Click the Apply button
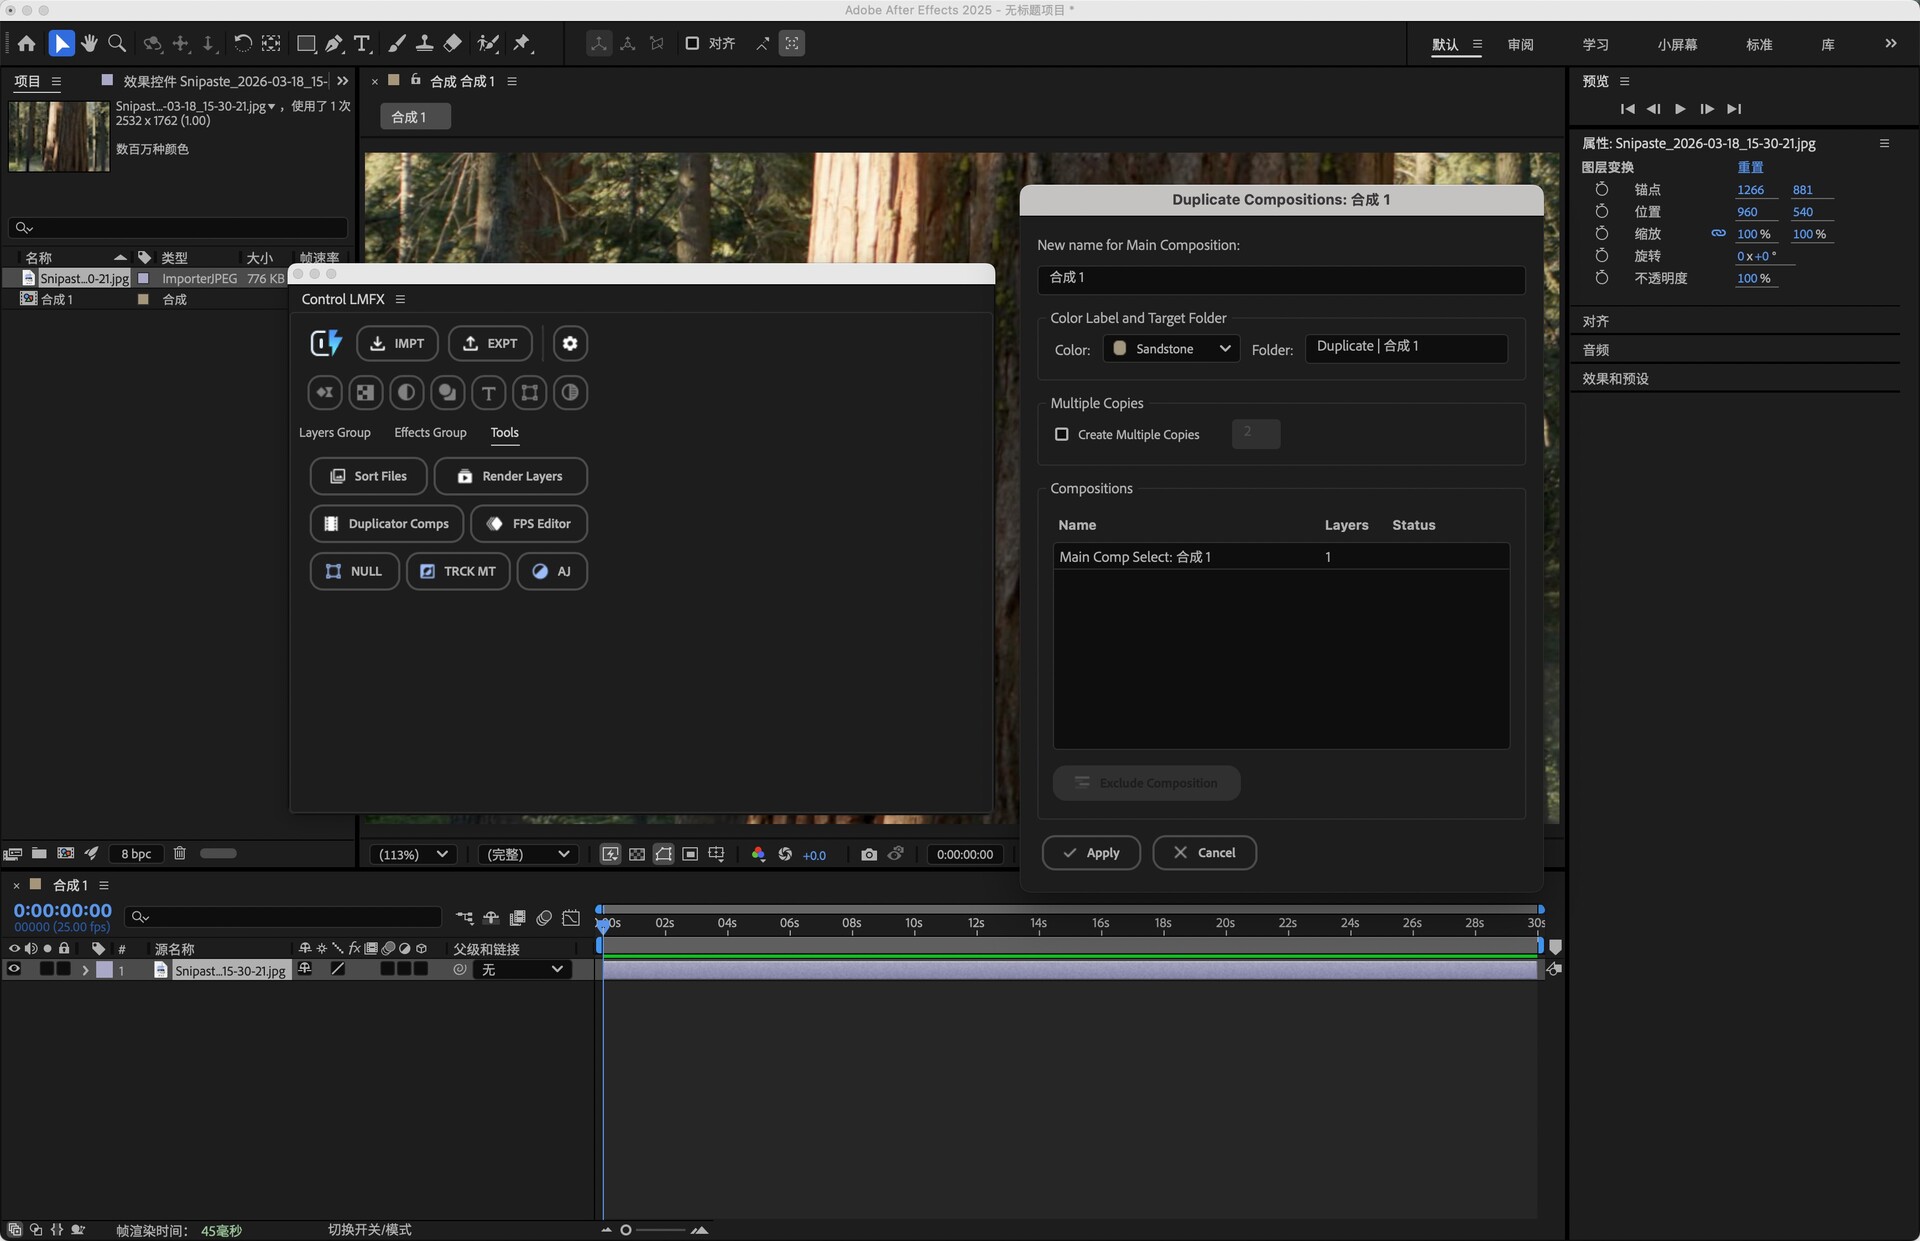 pos(1091,852)
